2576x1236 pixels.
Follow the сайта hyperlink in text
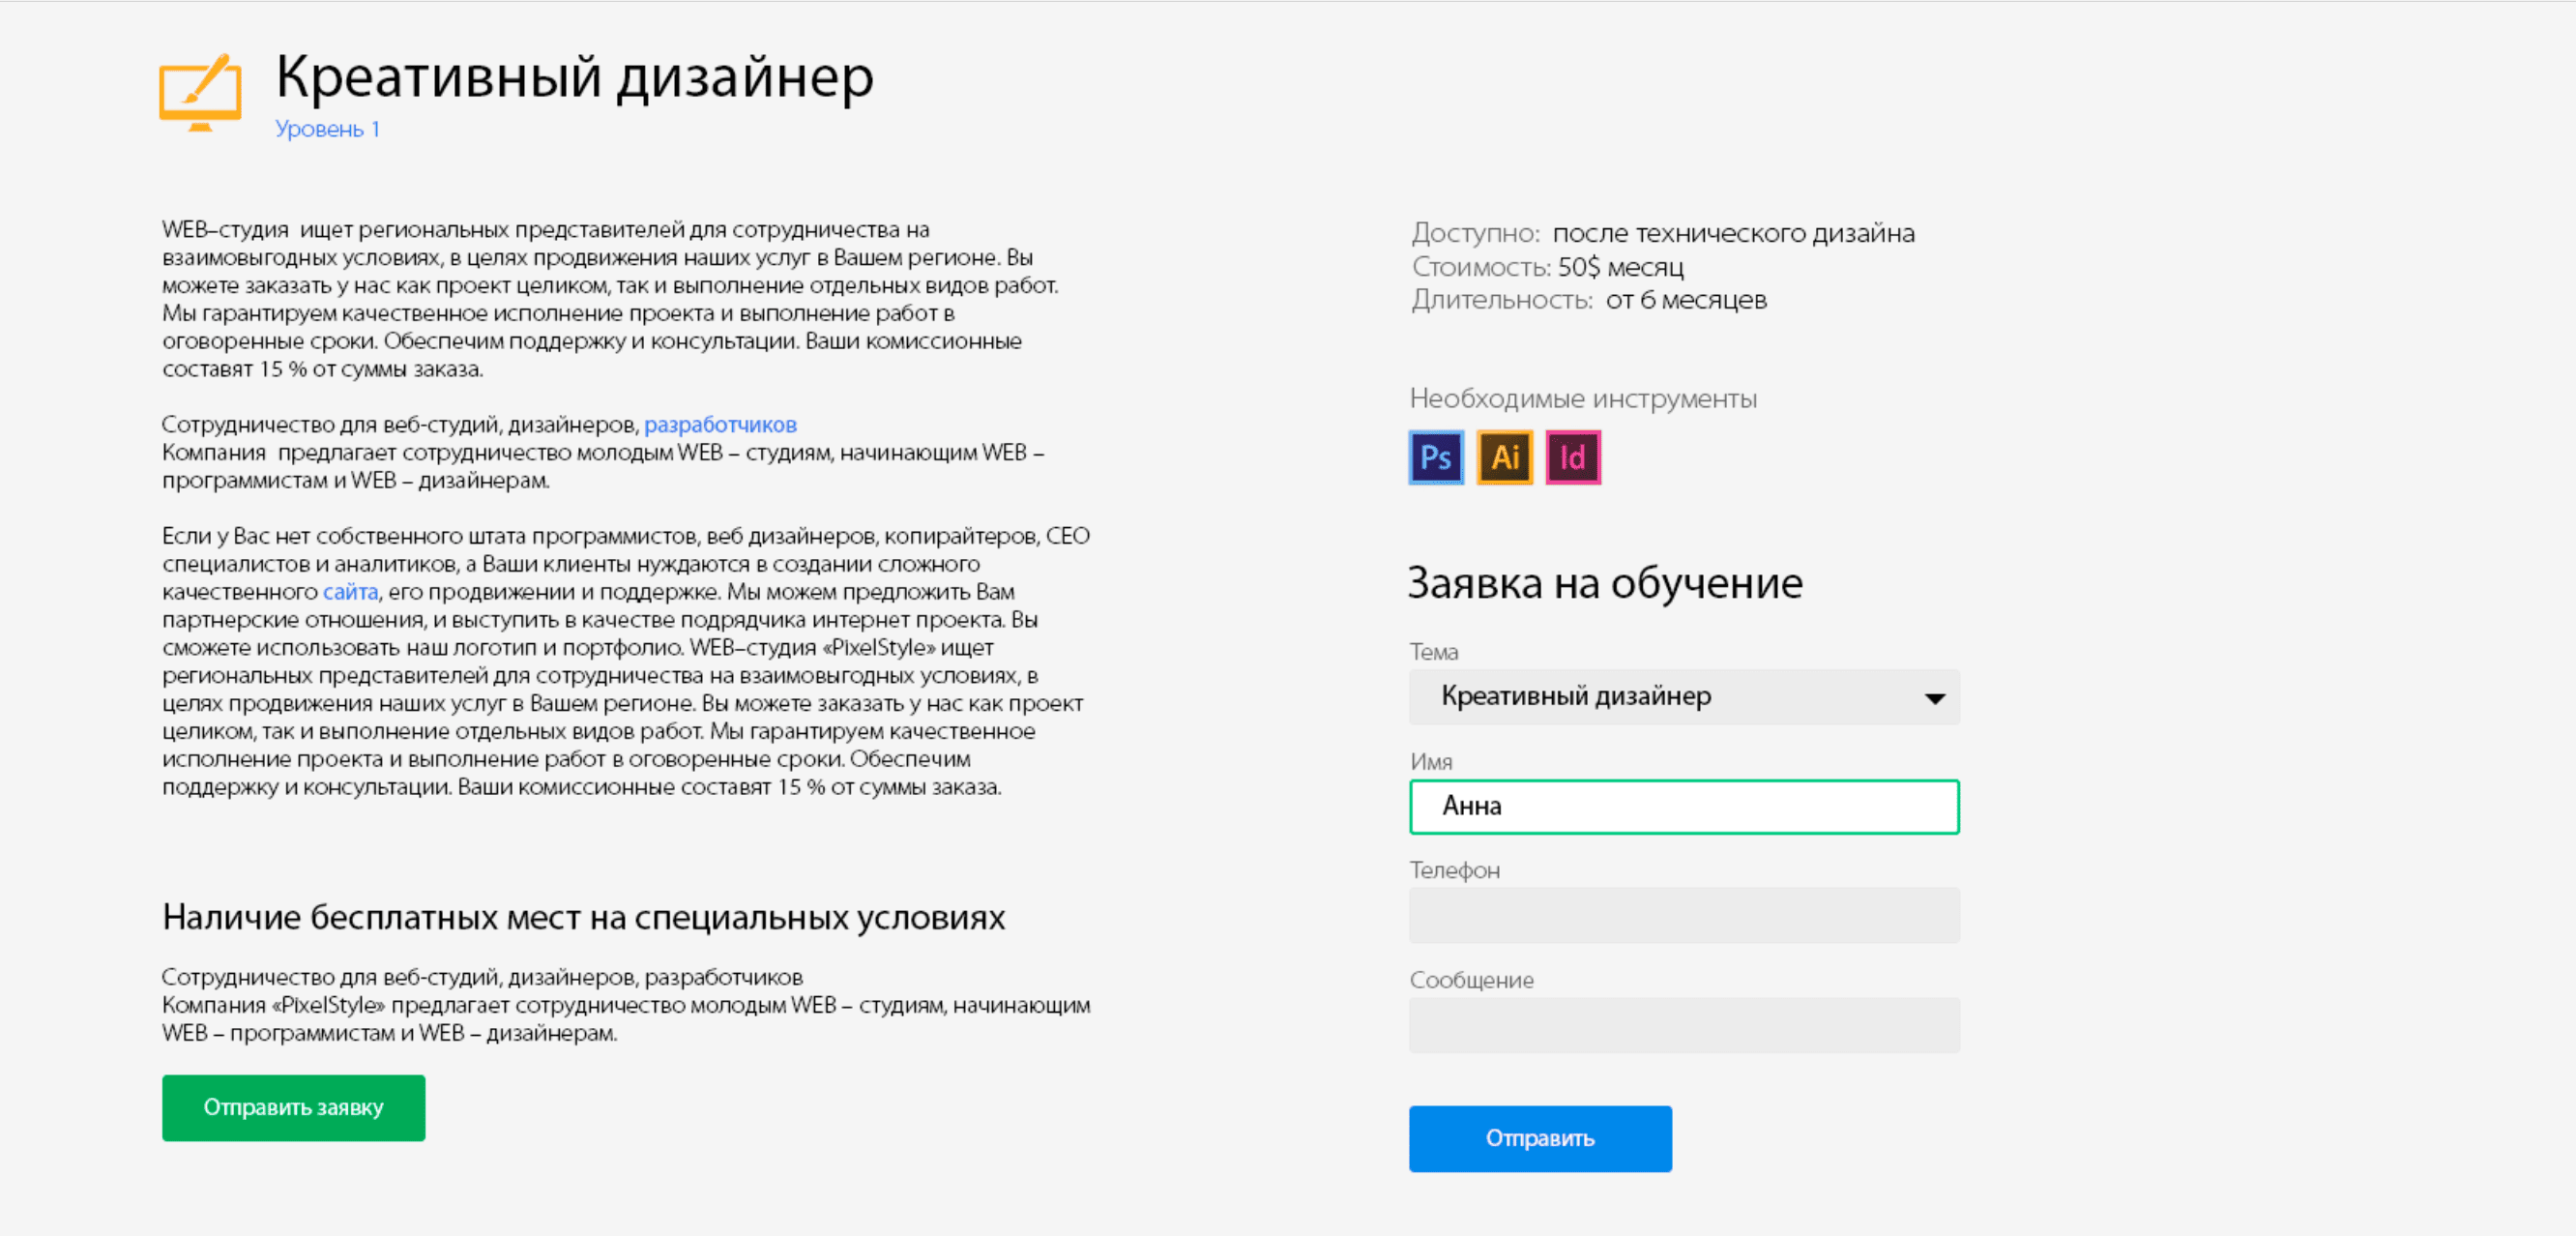click(x=350, y=592)
